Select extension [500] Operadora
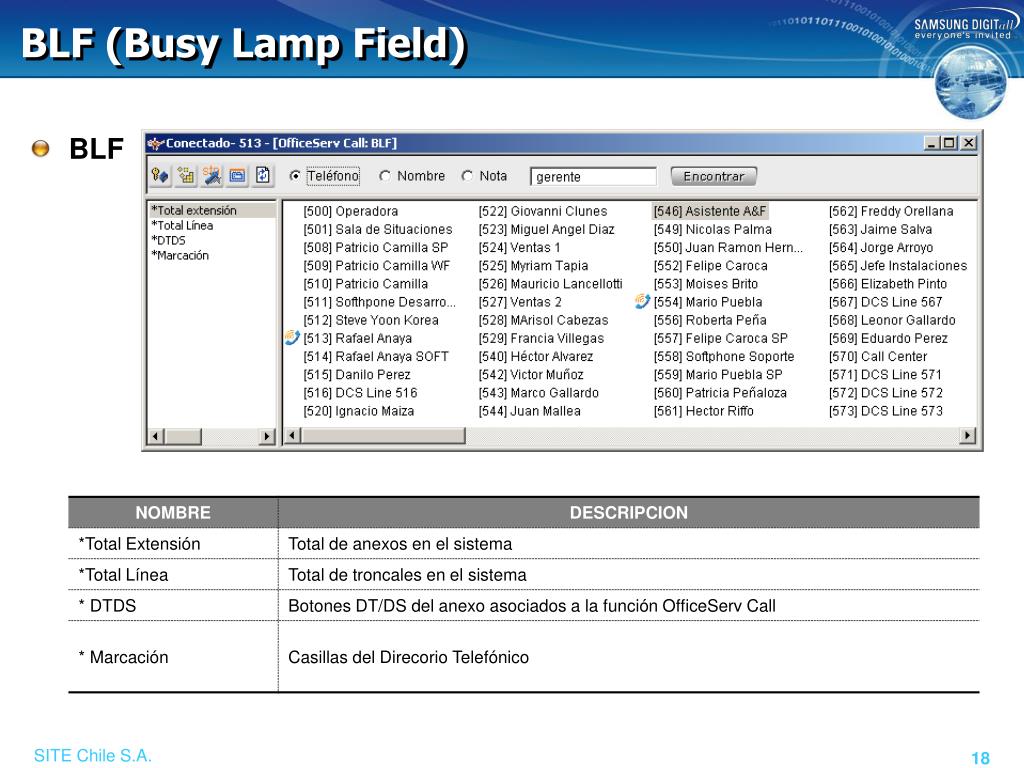Viewport: 1024px width, 768px height. 351,211
